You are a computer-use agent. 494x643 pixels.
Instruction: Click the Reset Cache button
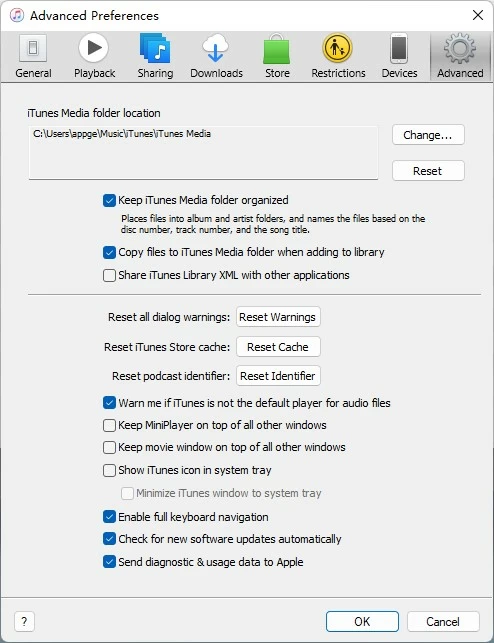(x=278, y=347)
